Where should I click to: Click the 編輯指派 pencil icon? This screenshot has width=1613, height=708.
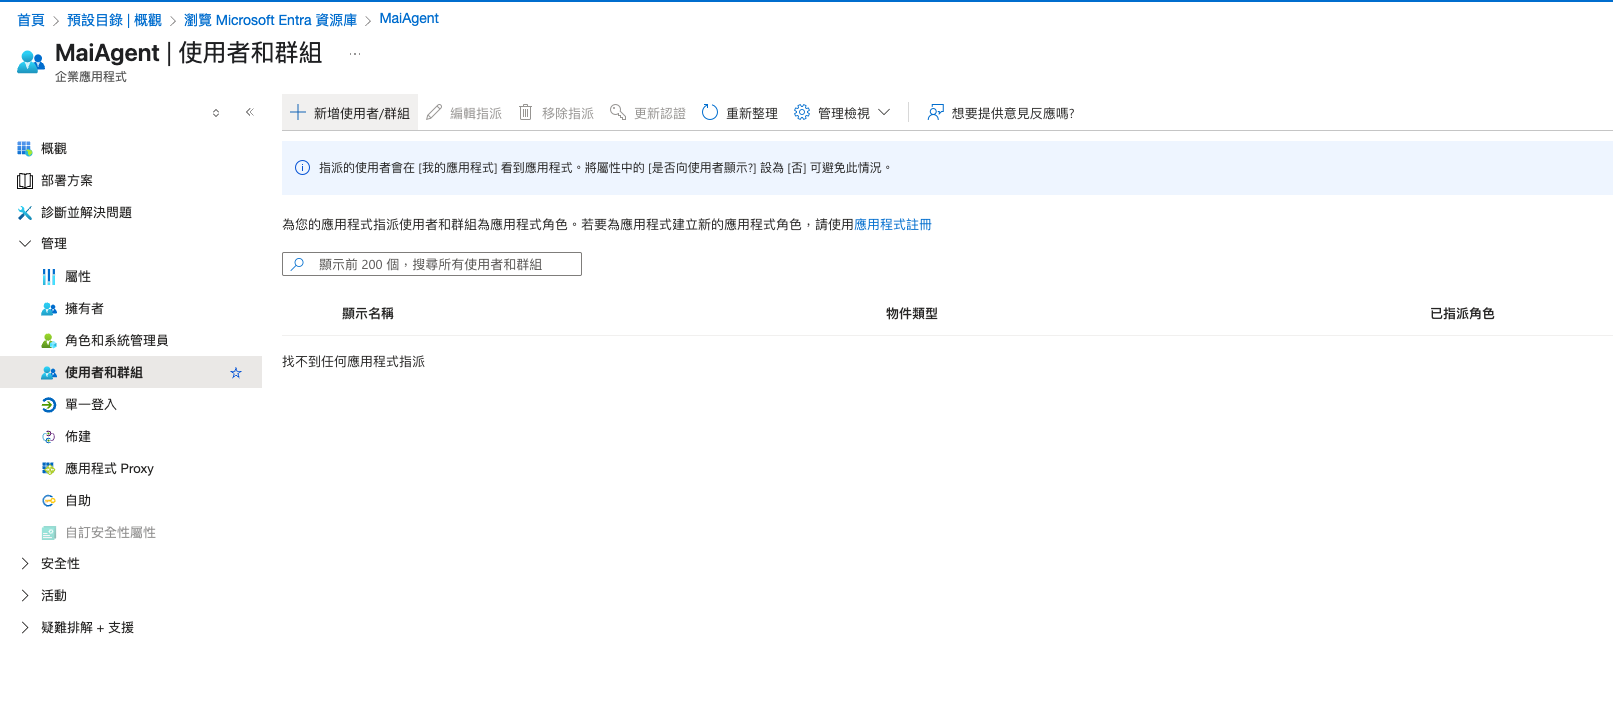434,112
